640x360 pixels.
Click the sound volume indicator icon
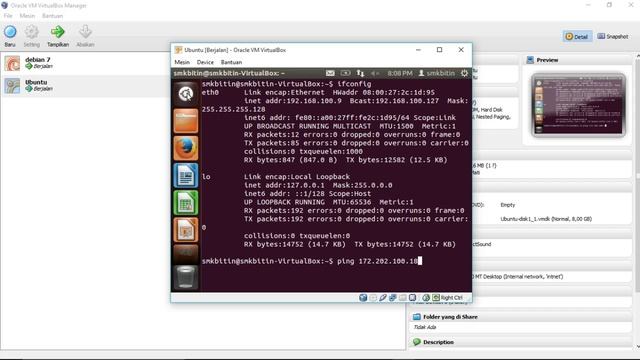[x=375, y=73]
